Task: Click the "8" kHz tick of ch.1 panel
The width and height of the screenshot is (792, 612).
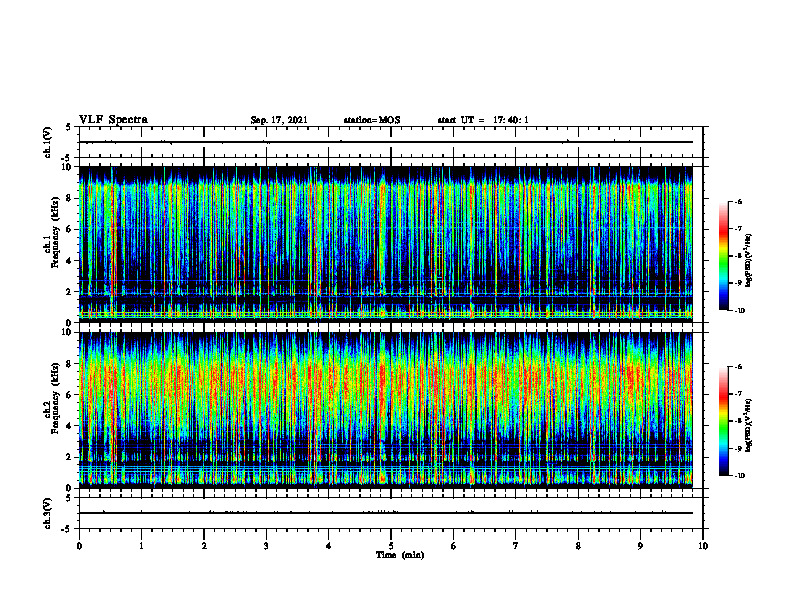Action: pyautogui.click(x=70, y=198)
